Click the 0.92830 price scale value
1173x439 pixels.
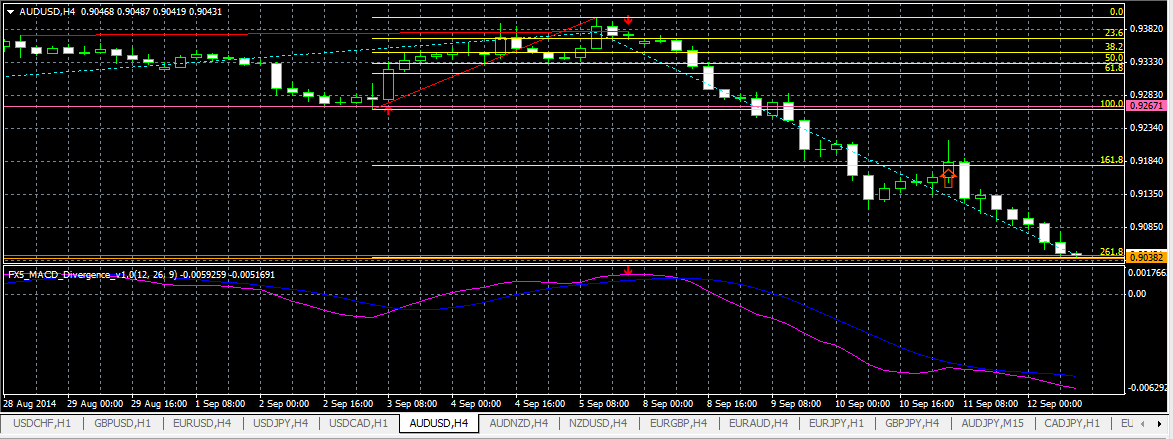click(x=1145, y=95)
